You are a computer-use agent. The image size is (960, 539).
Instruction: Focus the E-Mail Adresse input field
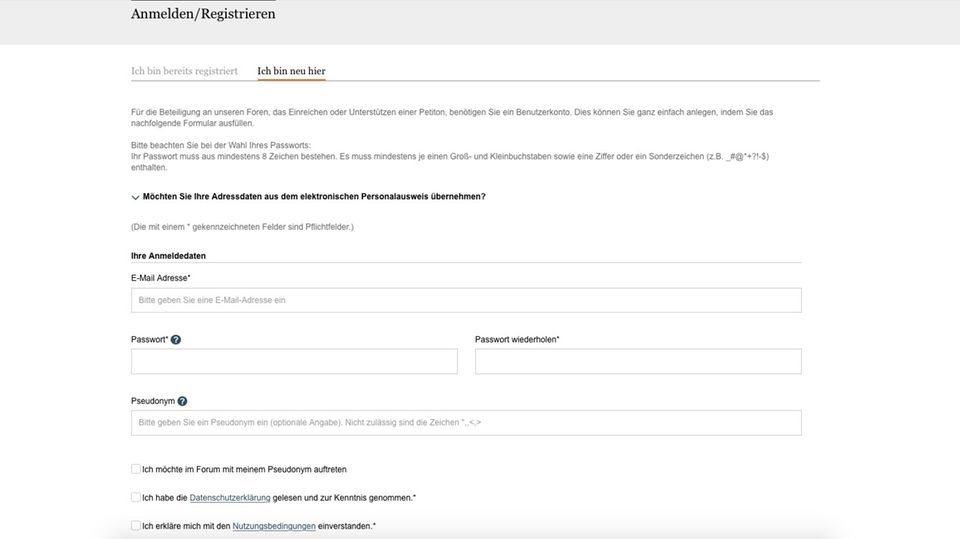(466, 300)
